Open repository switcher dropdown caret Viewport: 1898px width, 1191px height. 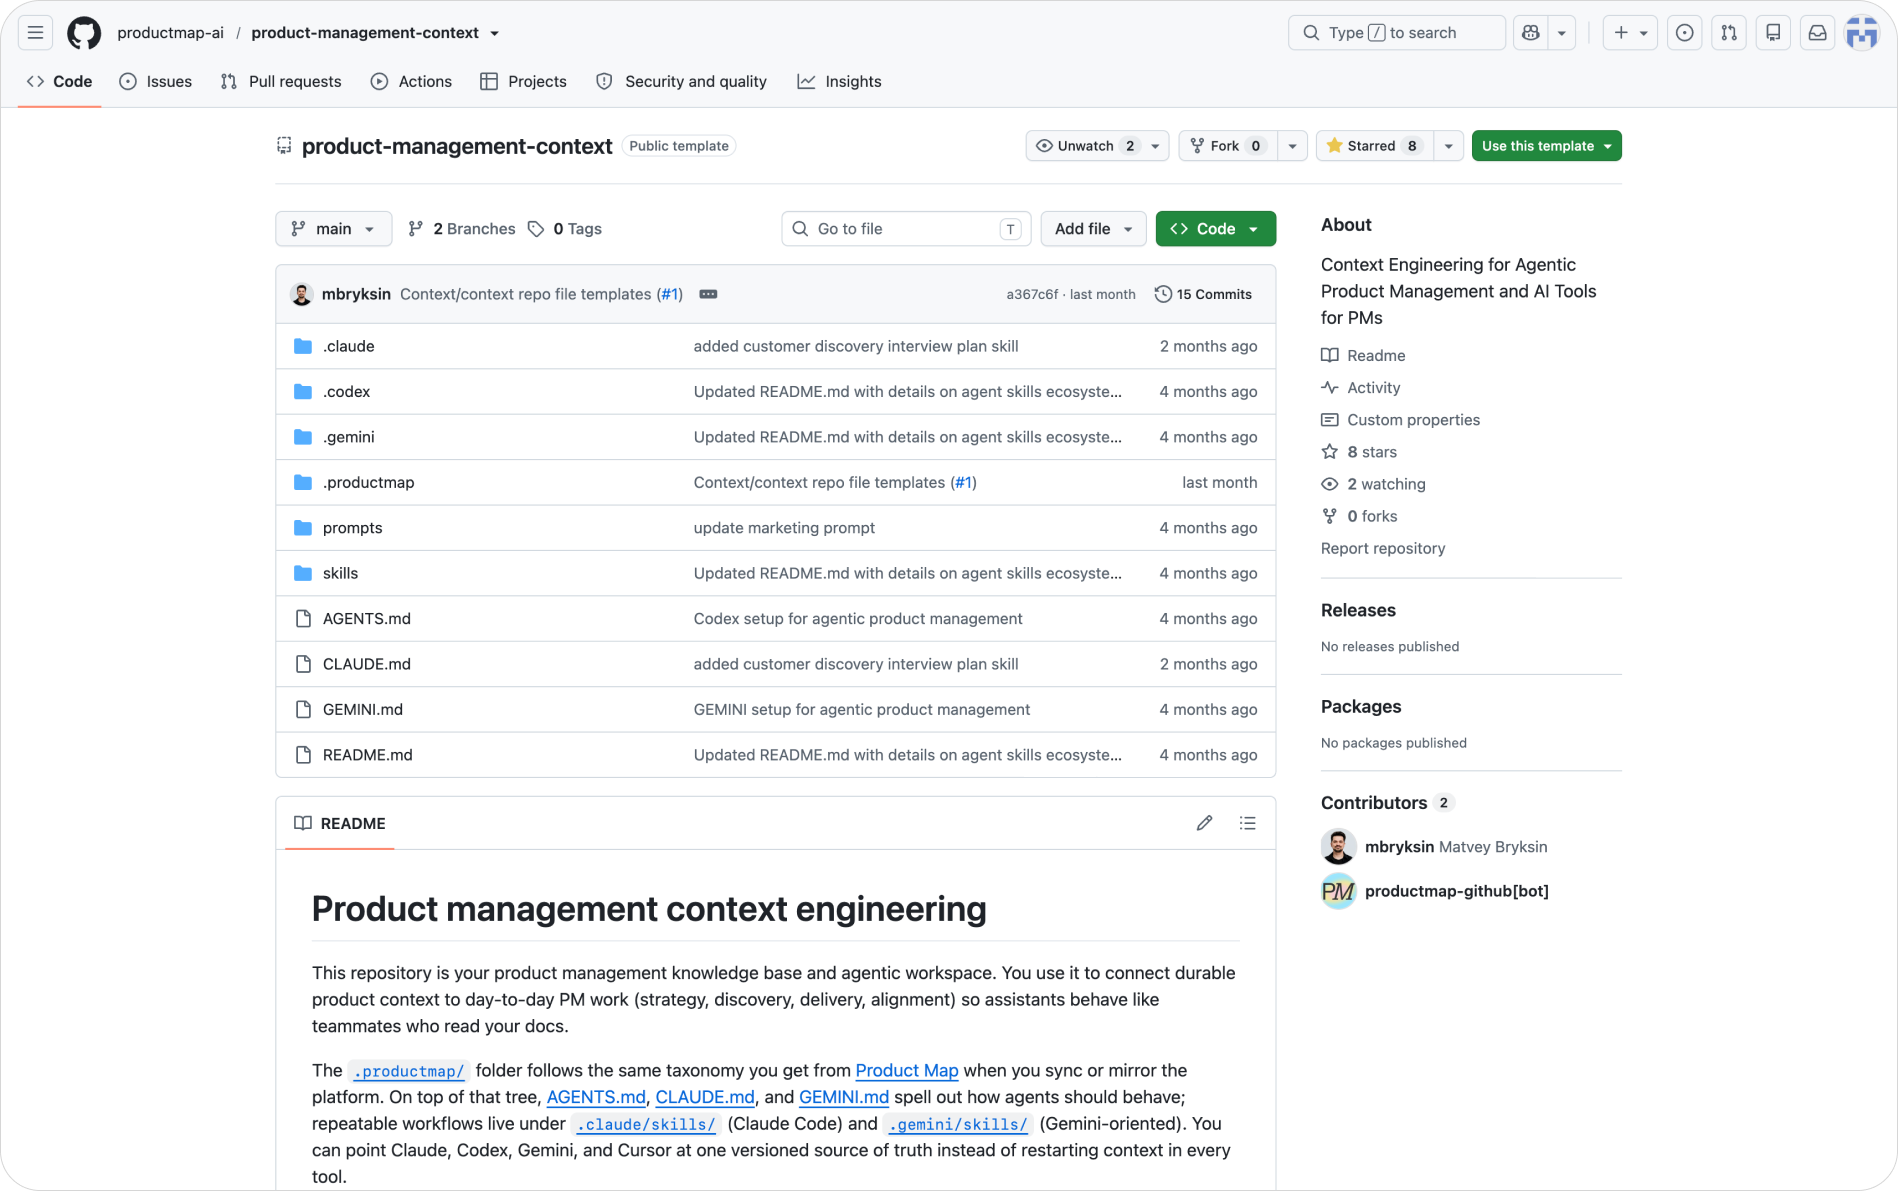pos(494,33)
